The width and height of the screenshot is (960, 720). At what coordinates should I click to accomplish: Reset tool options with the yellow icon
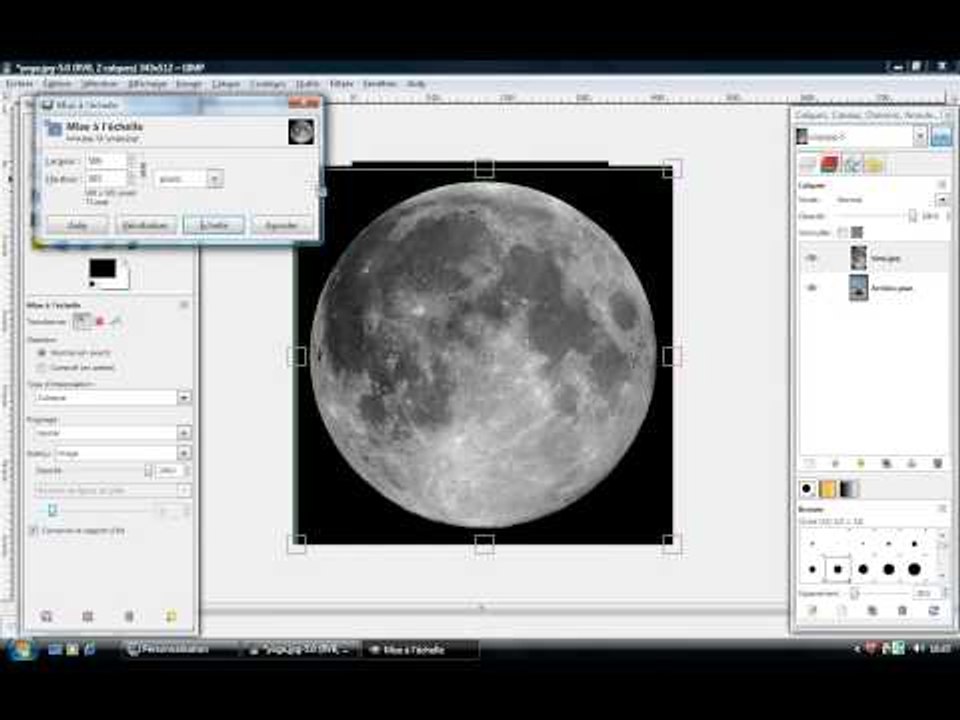[171, 616]
